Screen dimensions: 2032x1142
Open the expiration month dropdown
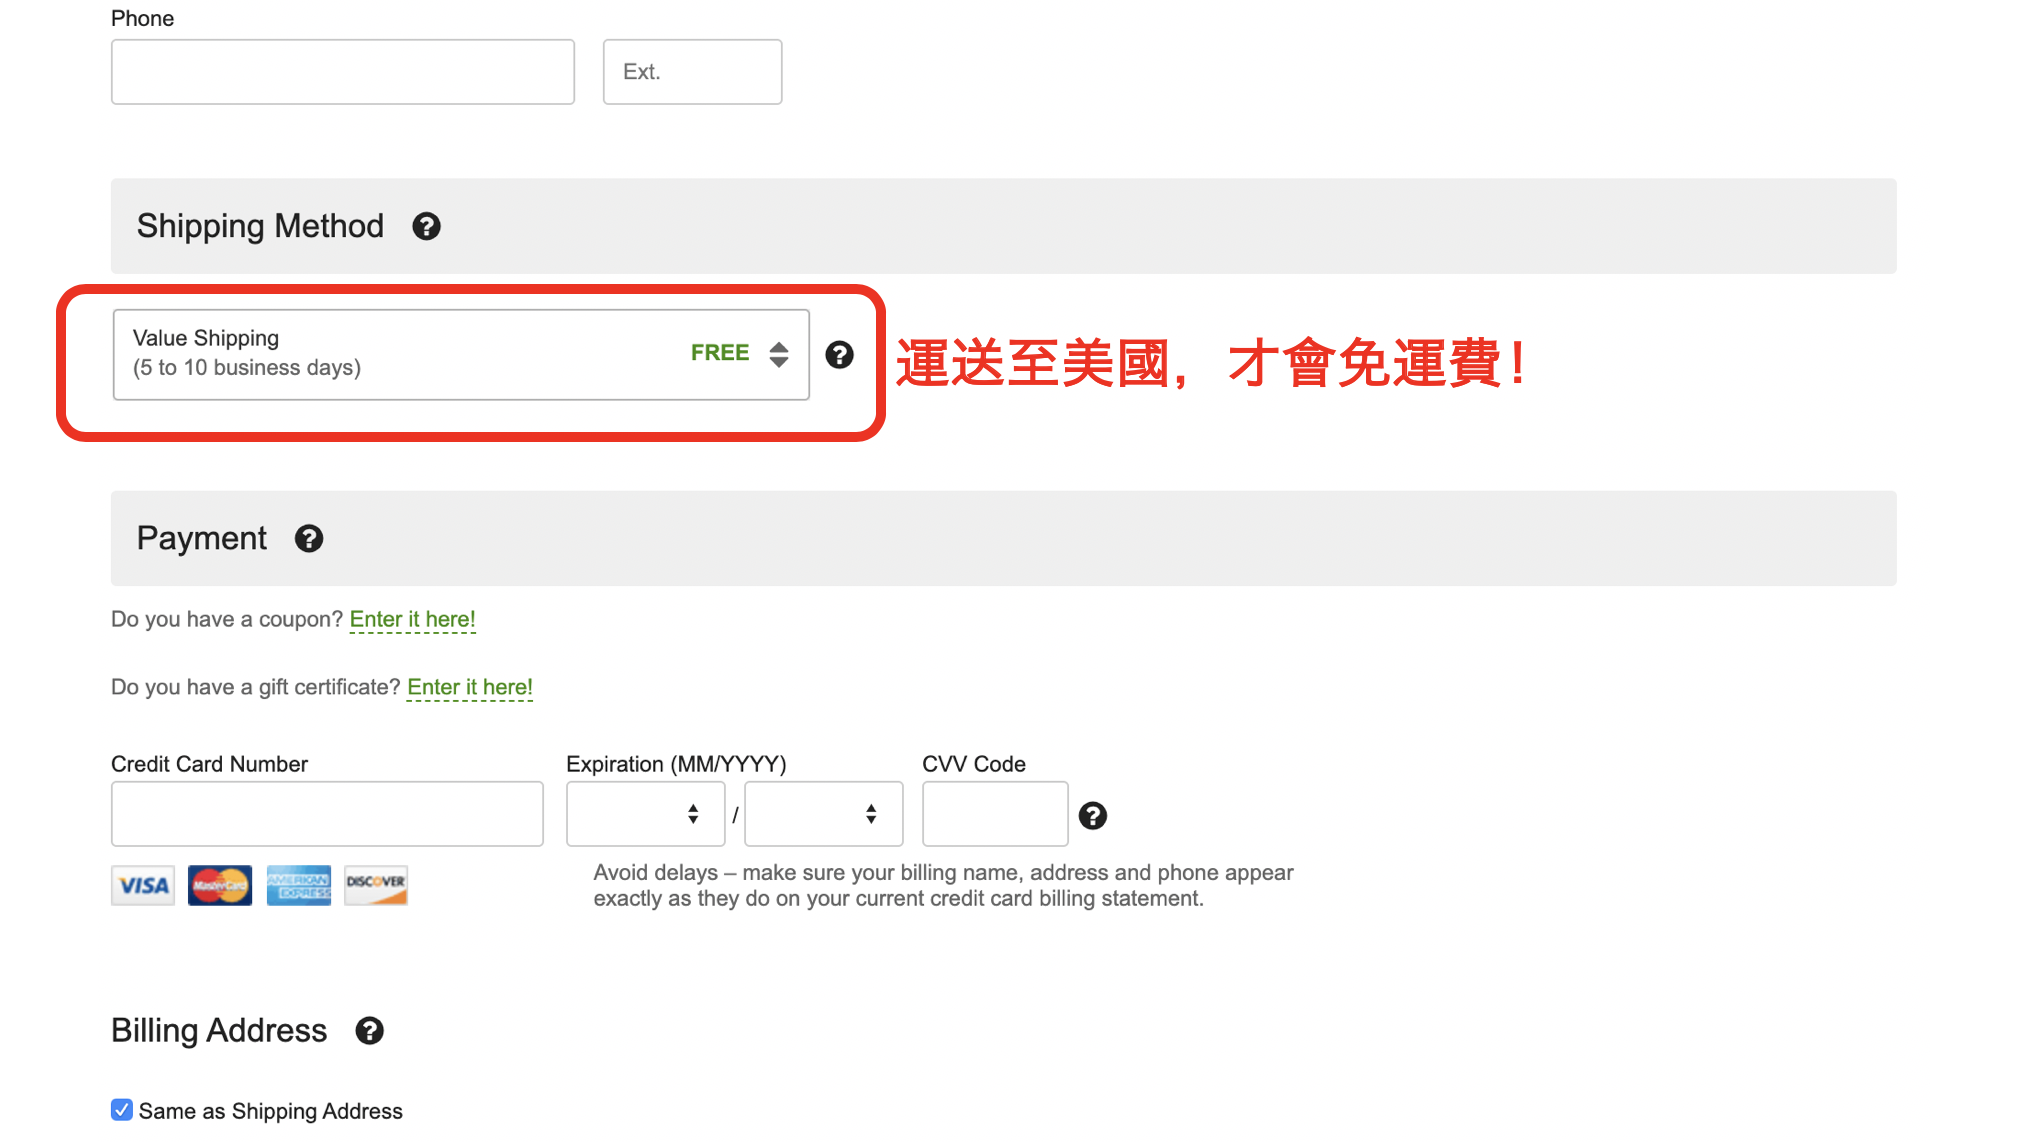tap(645, 814)
